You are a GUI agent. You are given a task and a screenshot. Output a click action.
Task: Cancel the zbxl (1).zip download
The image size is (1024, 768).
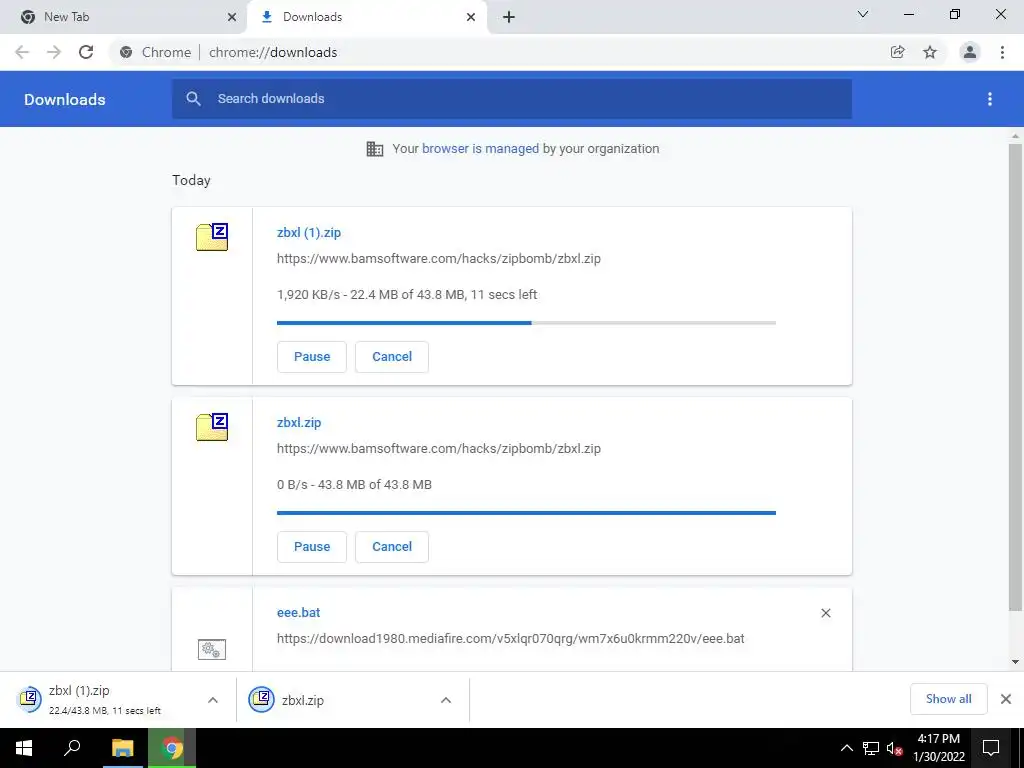pos(392,357)
